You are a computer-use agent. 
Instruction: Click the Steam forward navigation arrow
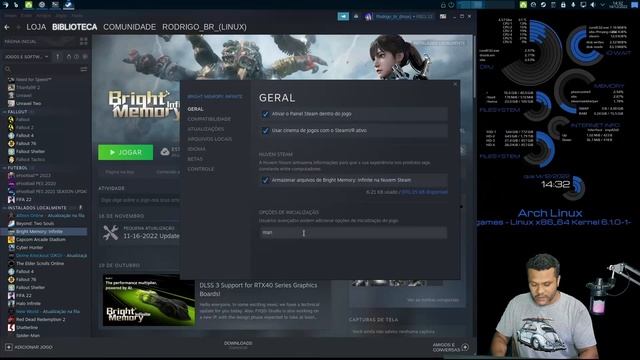click(x=18, y=27)
